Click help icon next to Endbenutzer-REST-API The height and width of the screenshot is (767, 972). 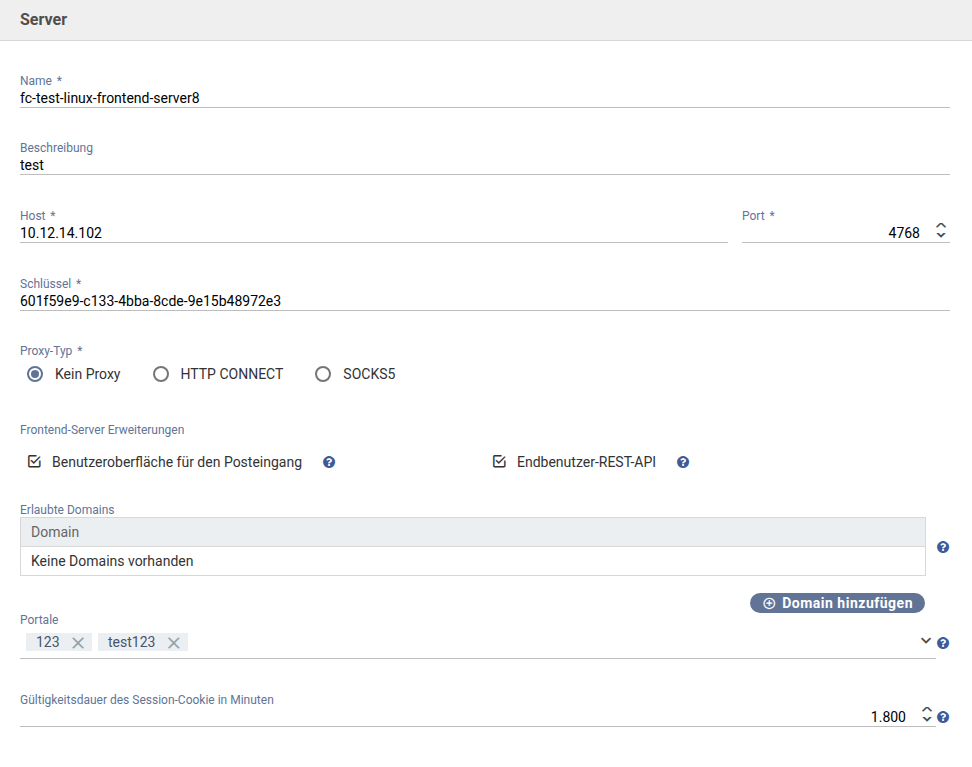(x=683, y=463)
